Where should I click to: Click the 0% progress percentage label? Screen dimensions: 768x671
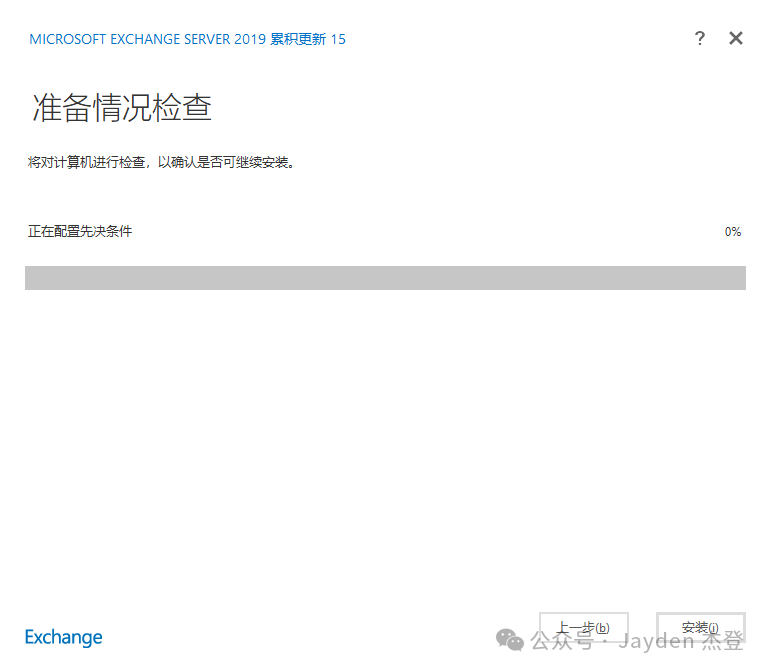click(733, 232)
